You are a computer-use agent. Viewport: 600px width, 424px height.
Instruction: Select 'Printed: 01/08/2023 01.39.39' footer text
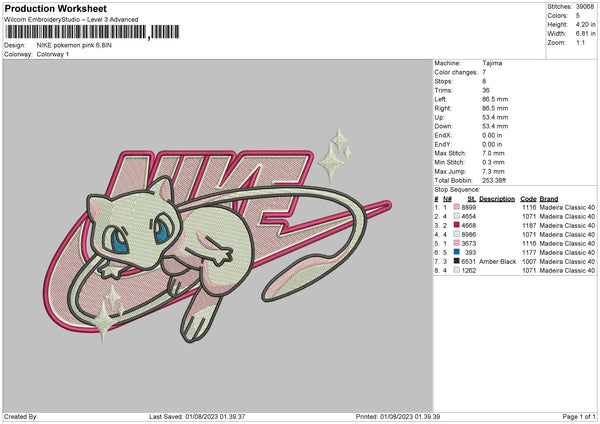click(398, 416)
